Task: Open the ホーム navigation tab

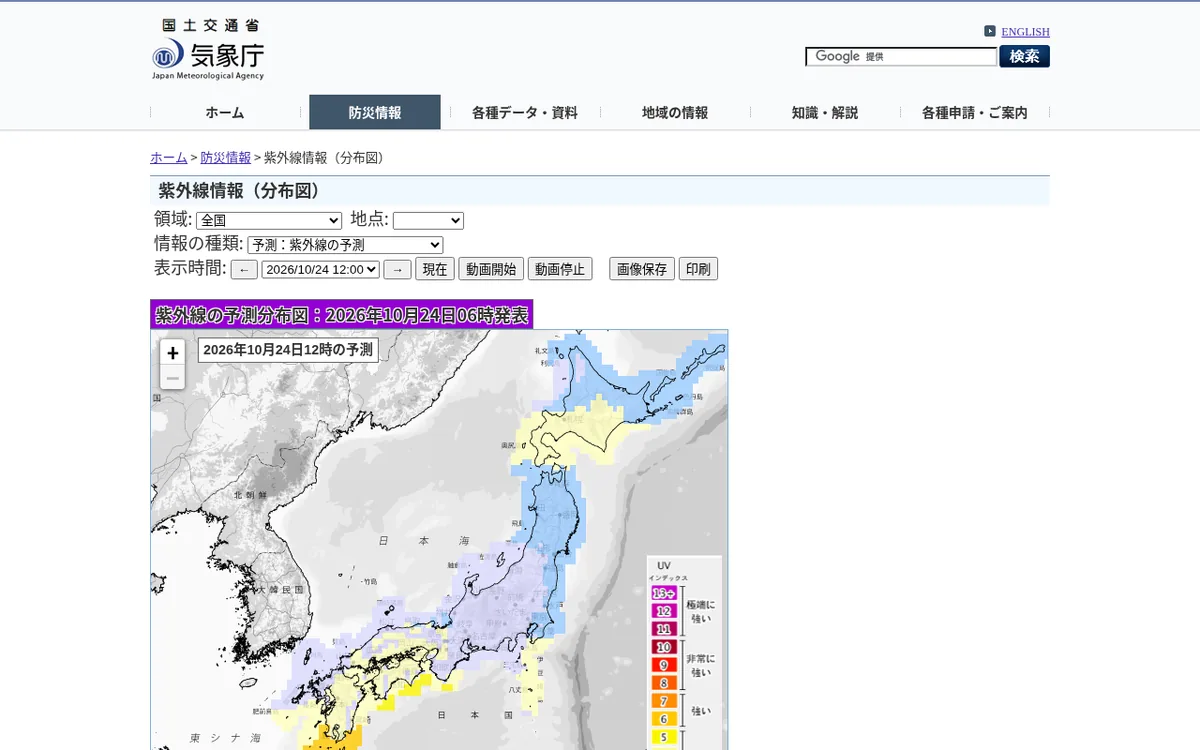Action: point(225,113)
